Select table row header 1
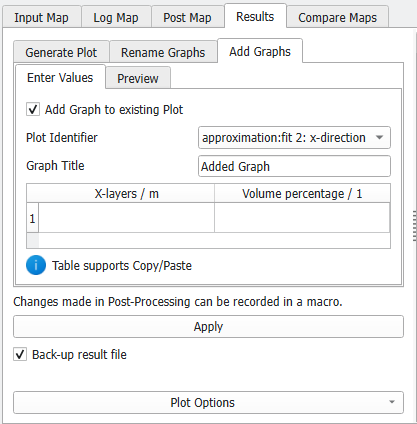The image size is (417, 424). point(32,218)
